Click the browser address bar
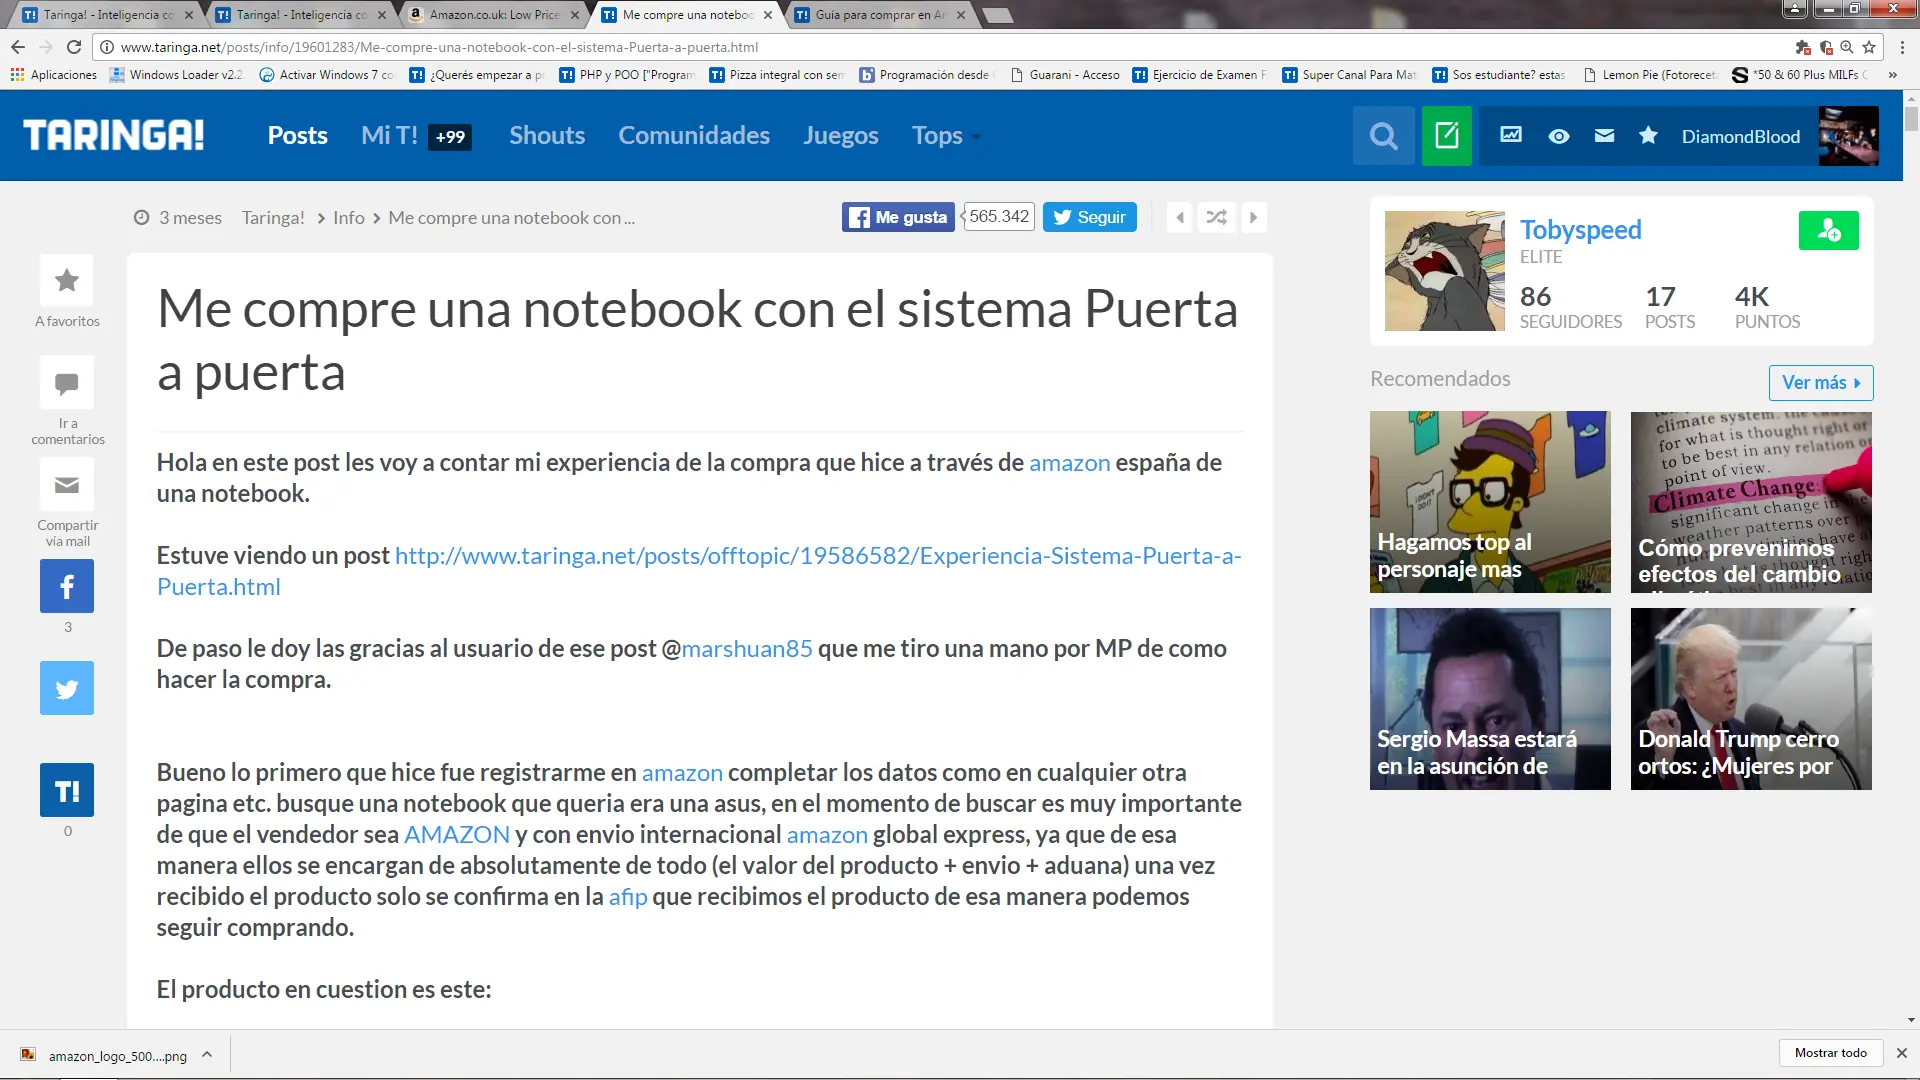 click(x=940, y=47)
